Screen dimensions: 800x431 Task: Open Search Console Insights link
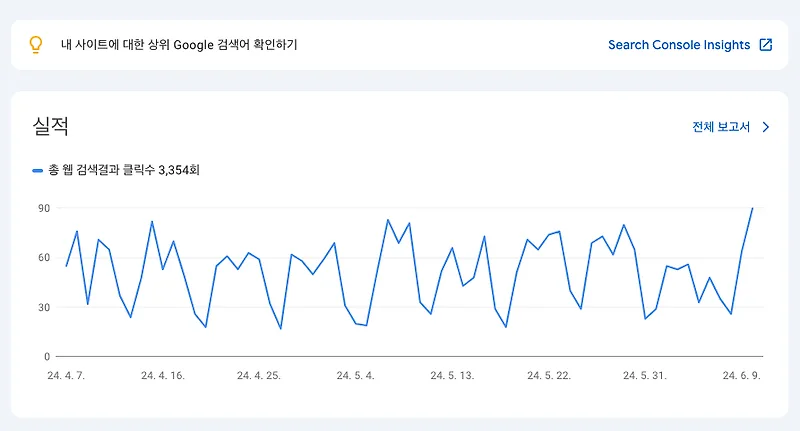tap(679, 45)
